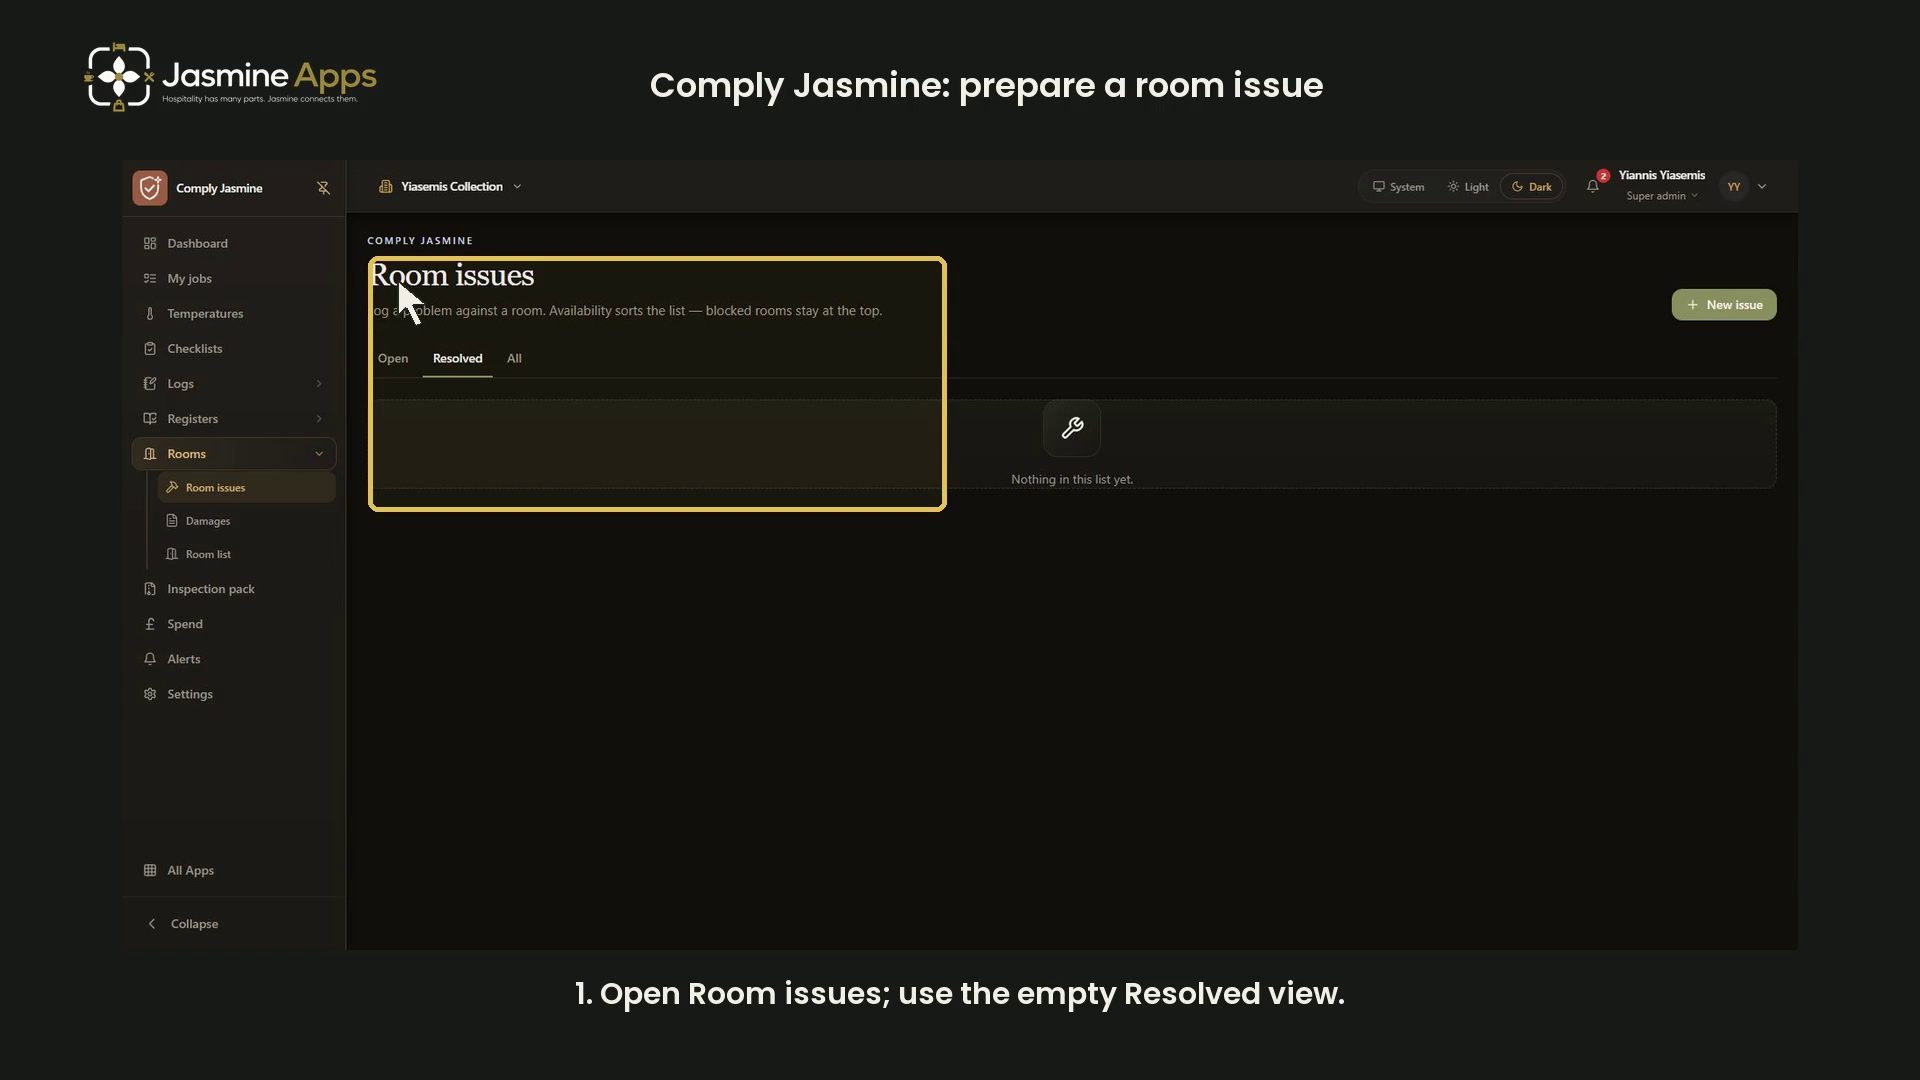Image resolution: width=1920 pixels, height=1080 pixels.
Task: Go to All Apps
Action: click(190, 871)
